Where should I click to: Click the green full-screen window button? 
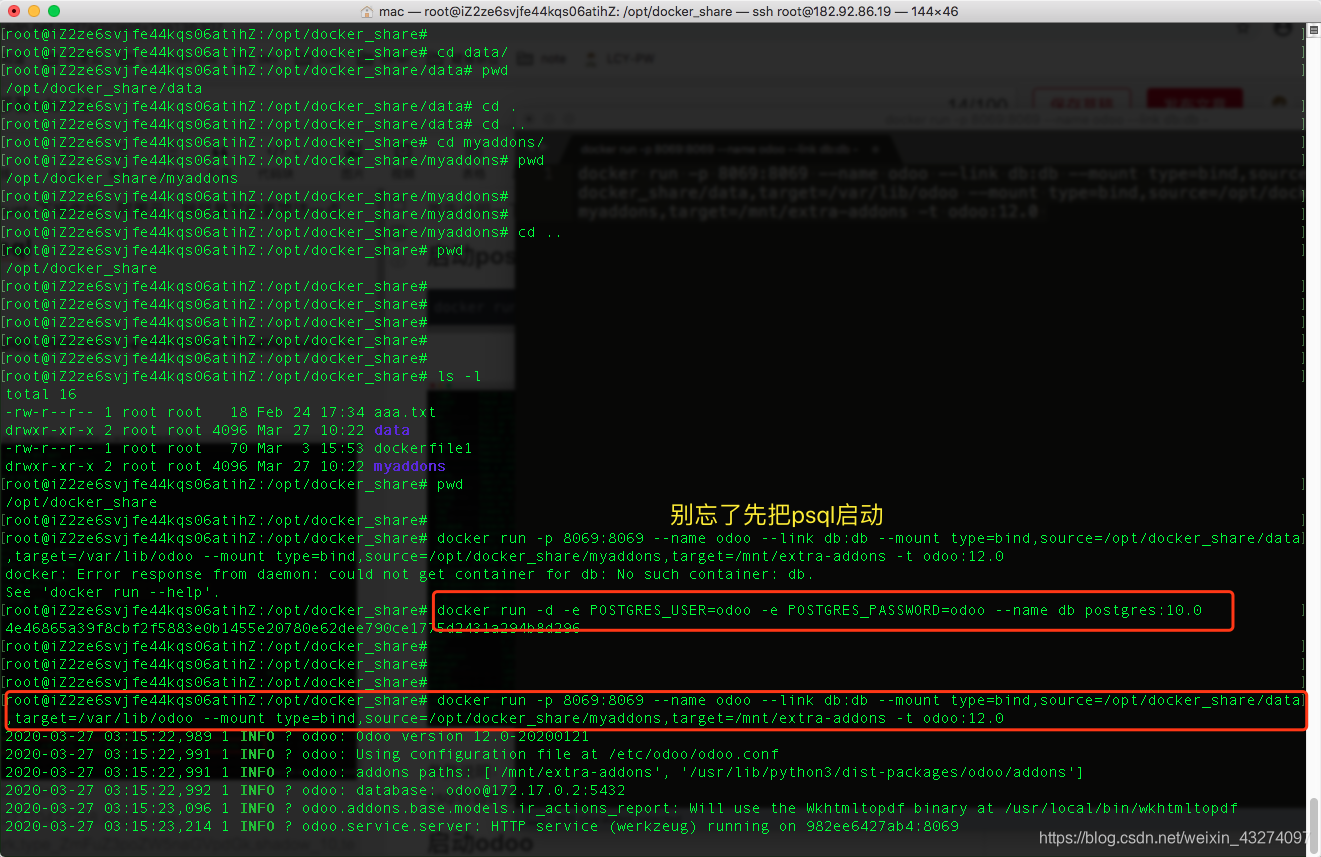pos(54,11)
